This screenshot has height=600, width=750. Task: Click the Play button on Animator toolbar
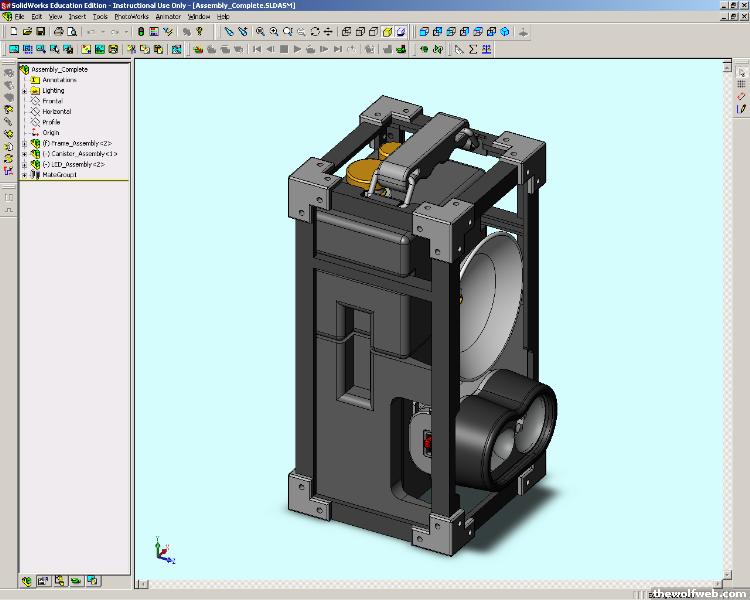click(298, 48)
